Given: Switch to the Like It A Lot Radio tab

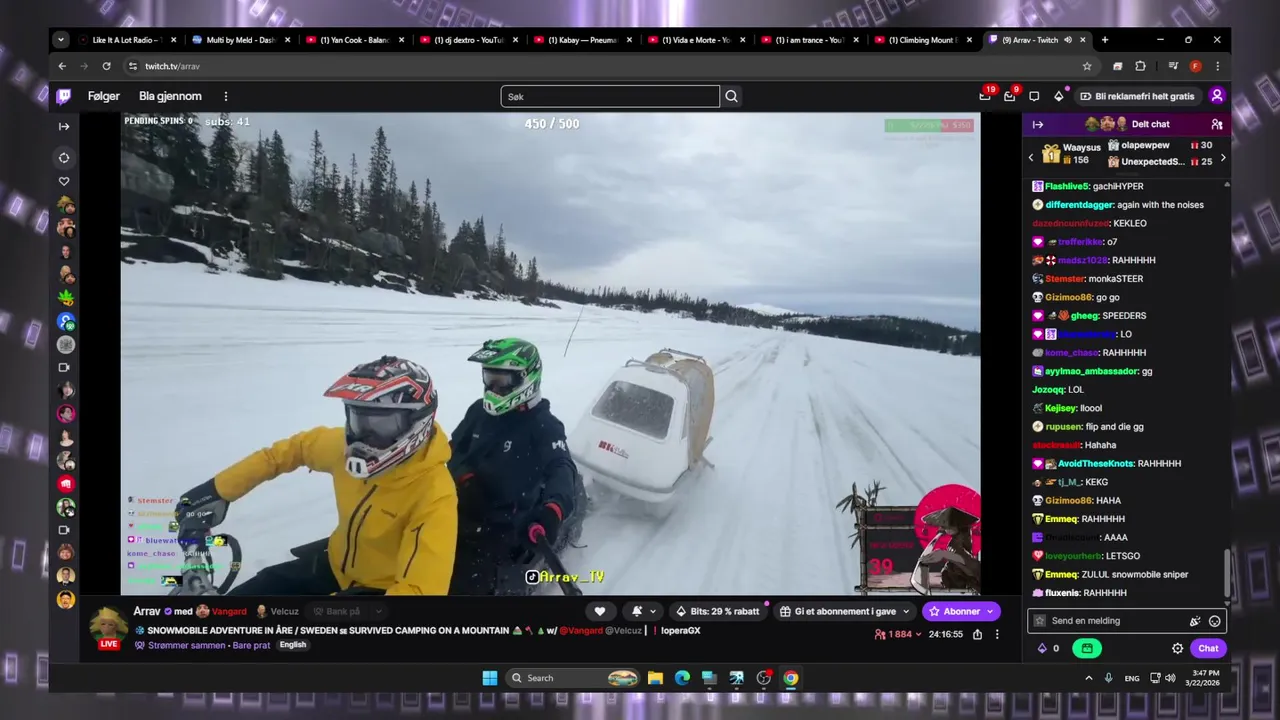Looking at the screenshot, I should click(126, 40).
